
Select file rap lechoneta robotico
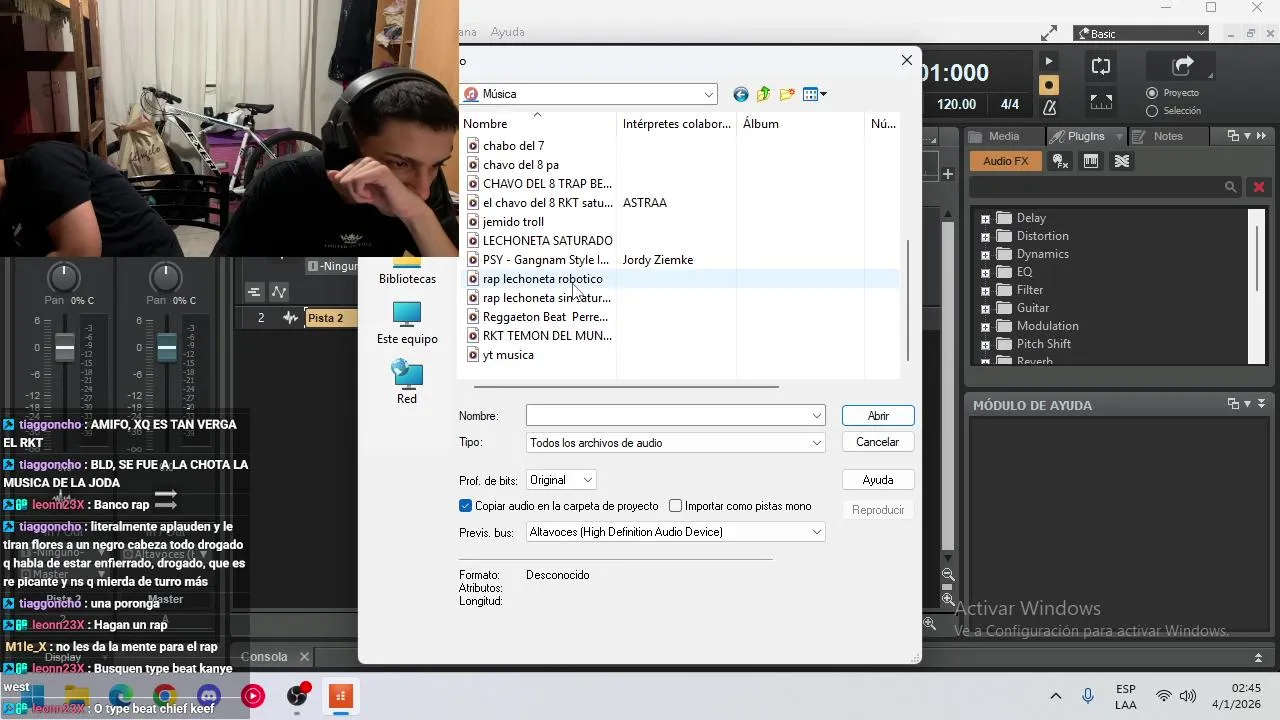pos(542,279)
